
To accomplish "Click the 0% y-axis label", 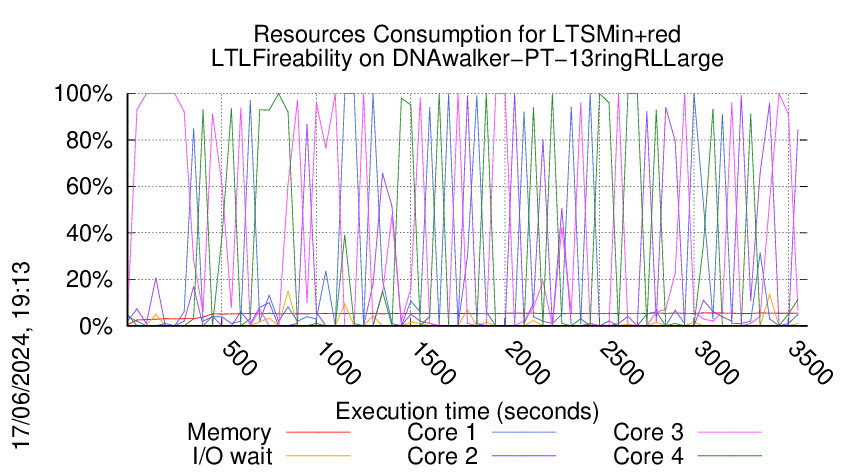I will point(96,326).
